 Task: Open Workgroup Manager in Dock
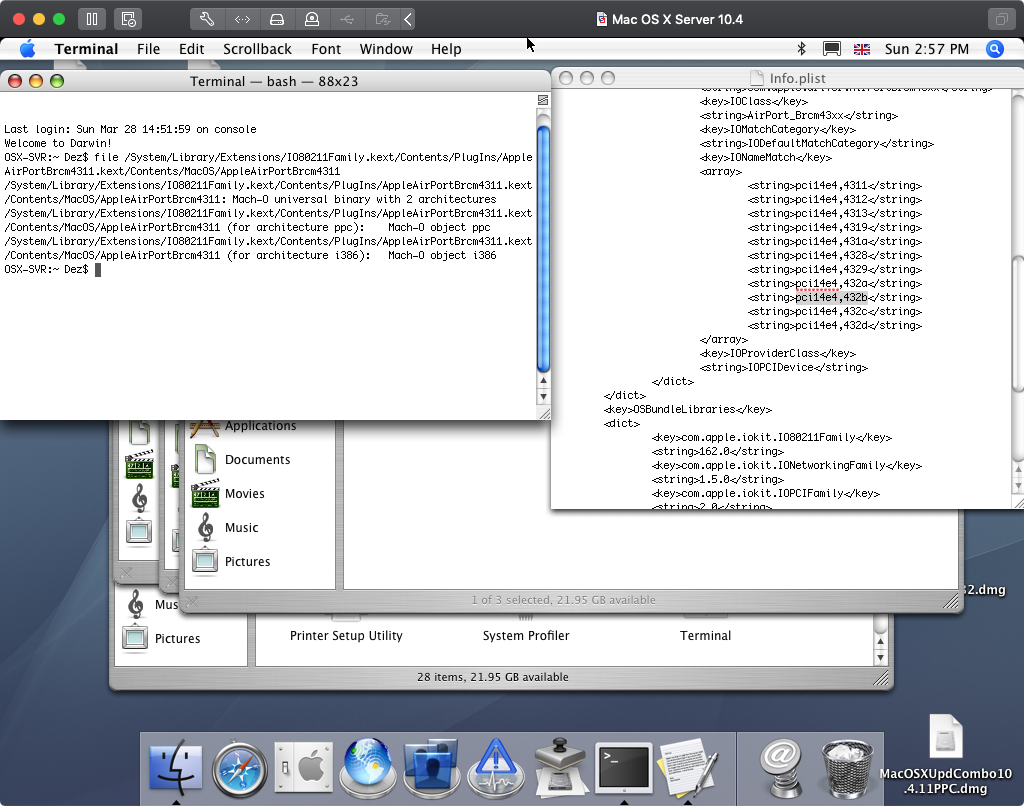pyautogui.click(x=431, y=768)
